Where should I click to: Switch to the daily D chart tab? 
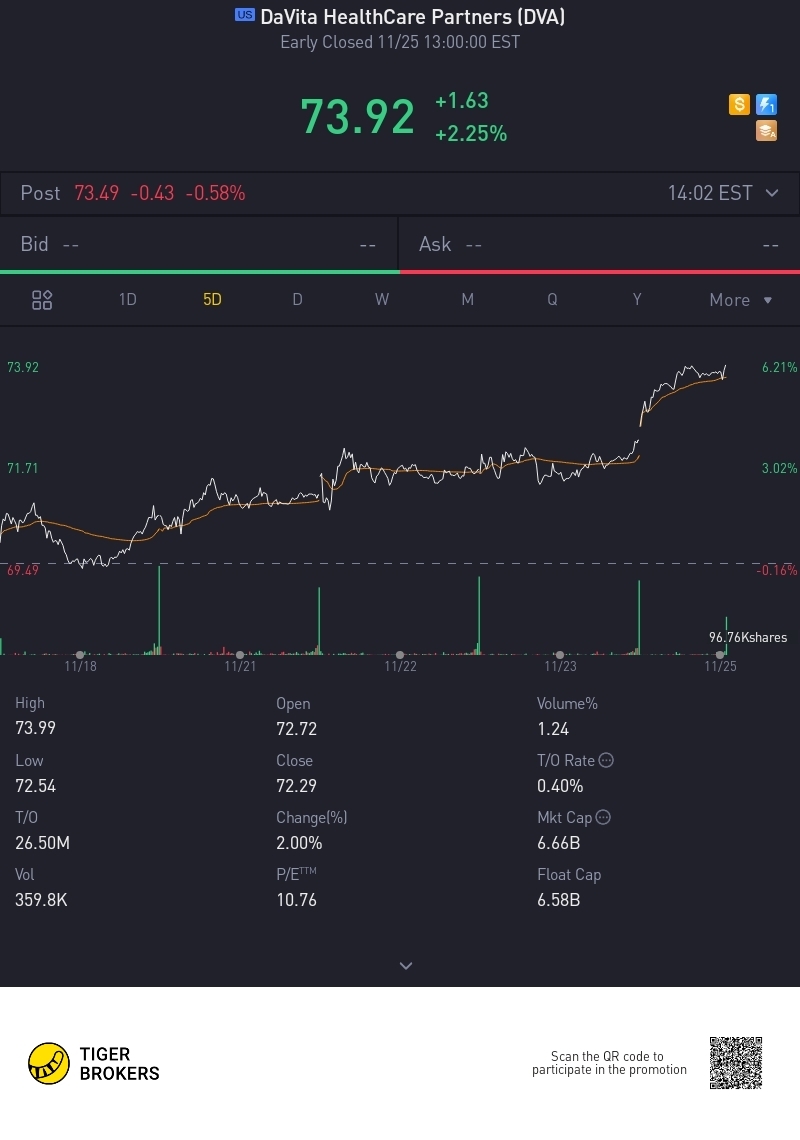click(x=297, y=300)
